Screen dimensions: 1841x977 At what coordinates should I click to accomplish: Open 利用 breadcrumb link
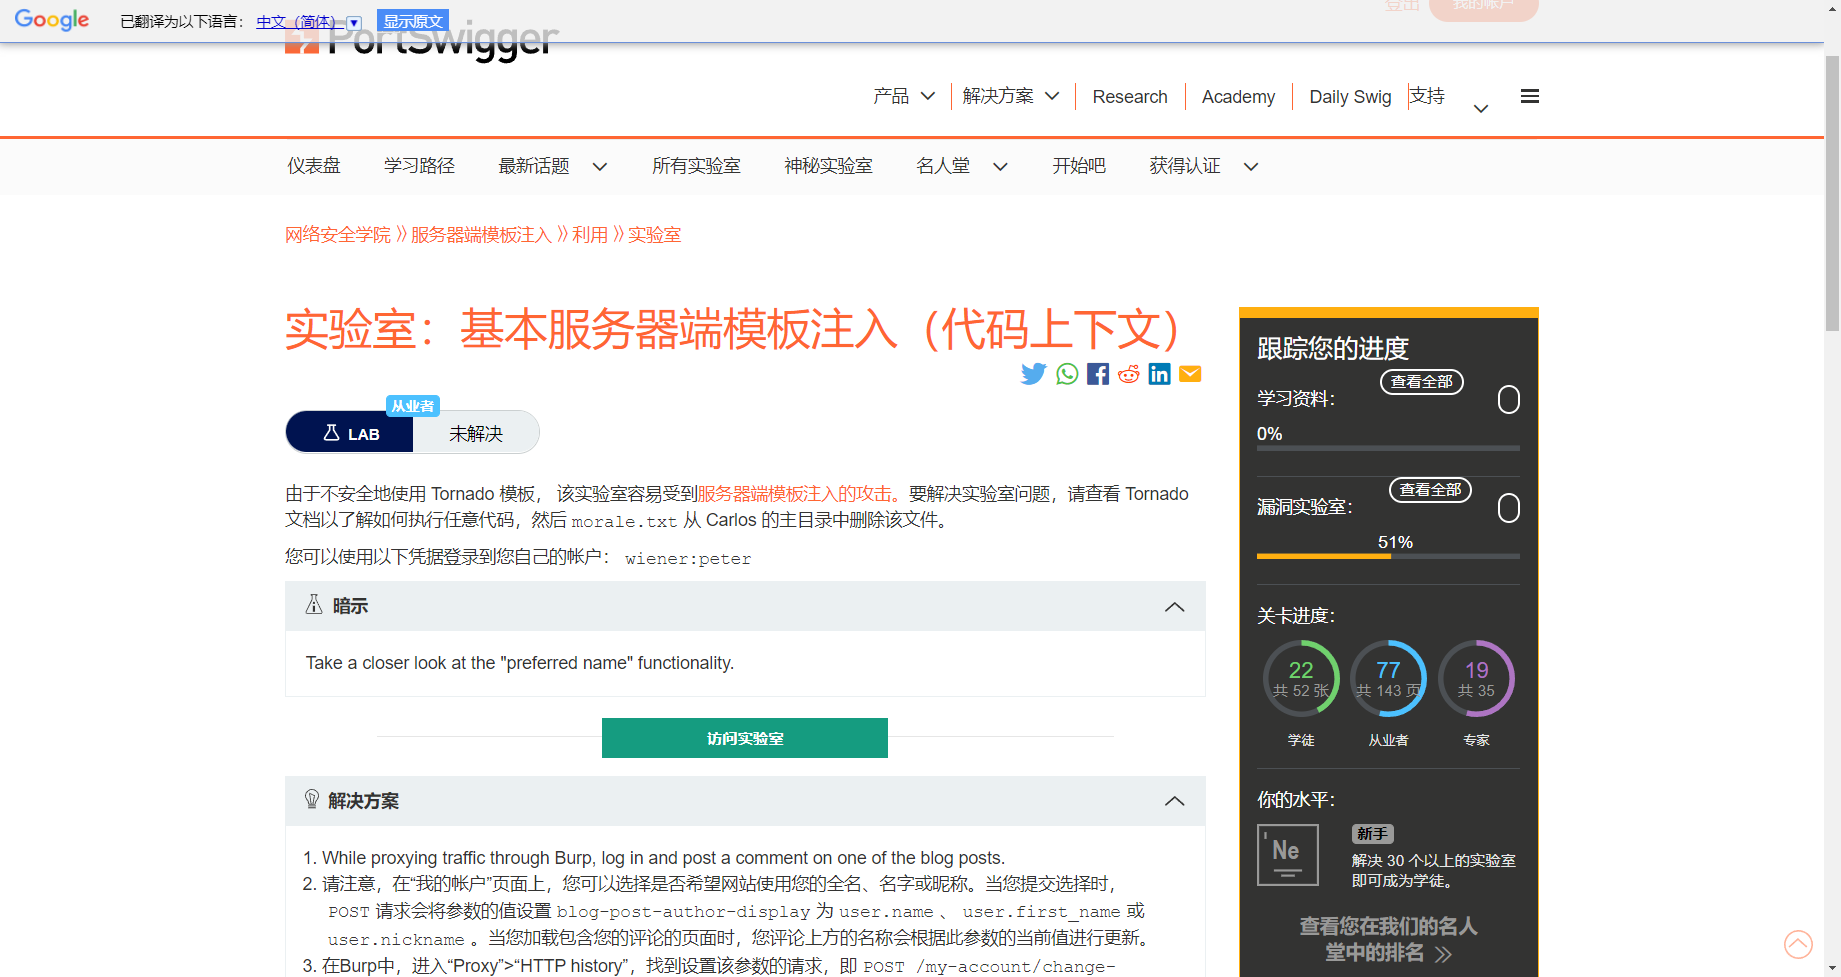[x=590, y=235]
